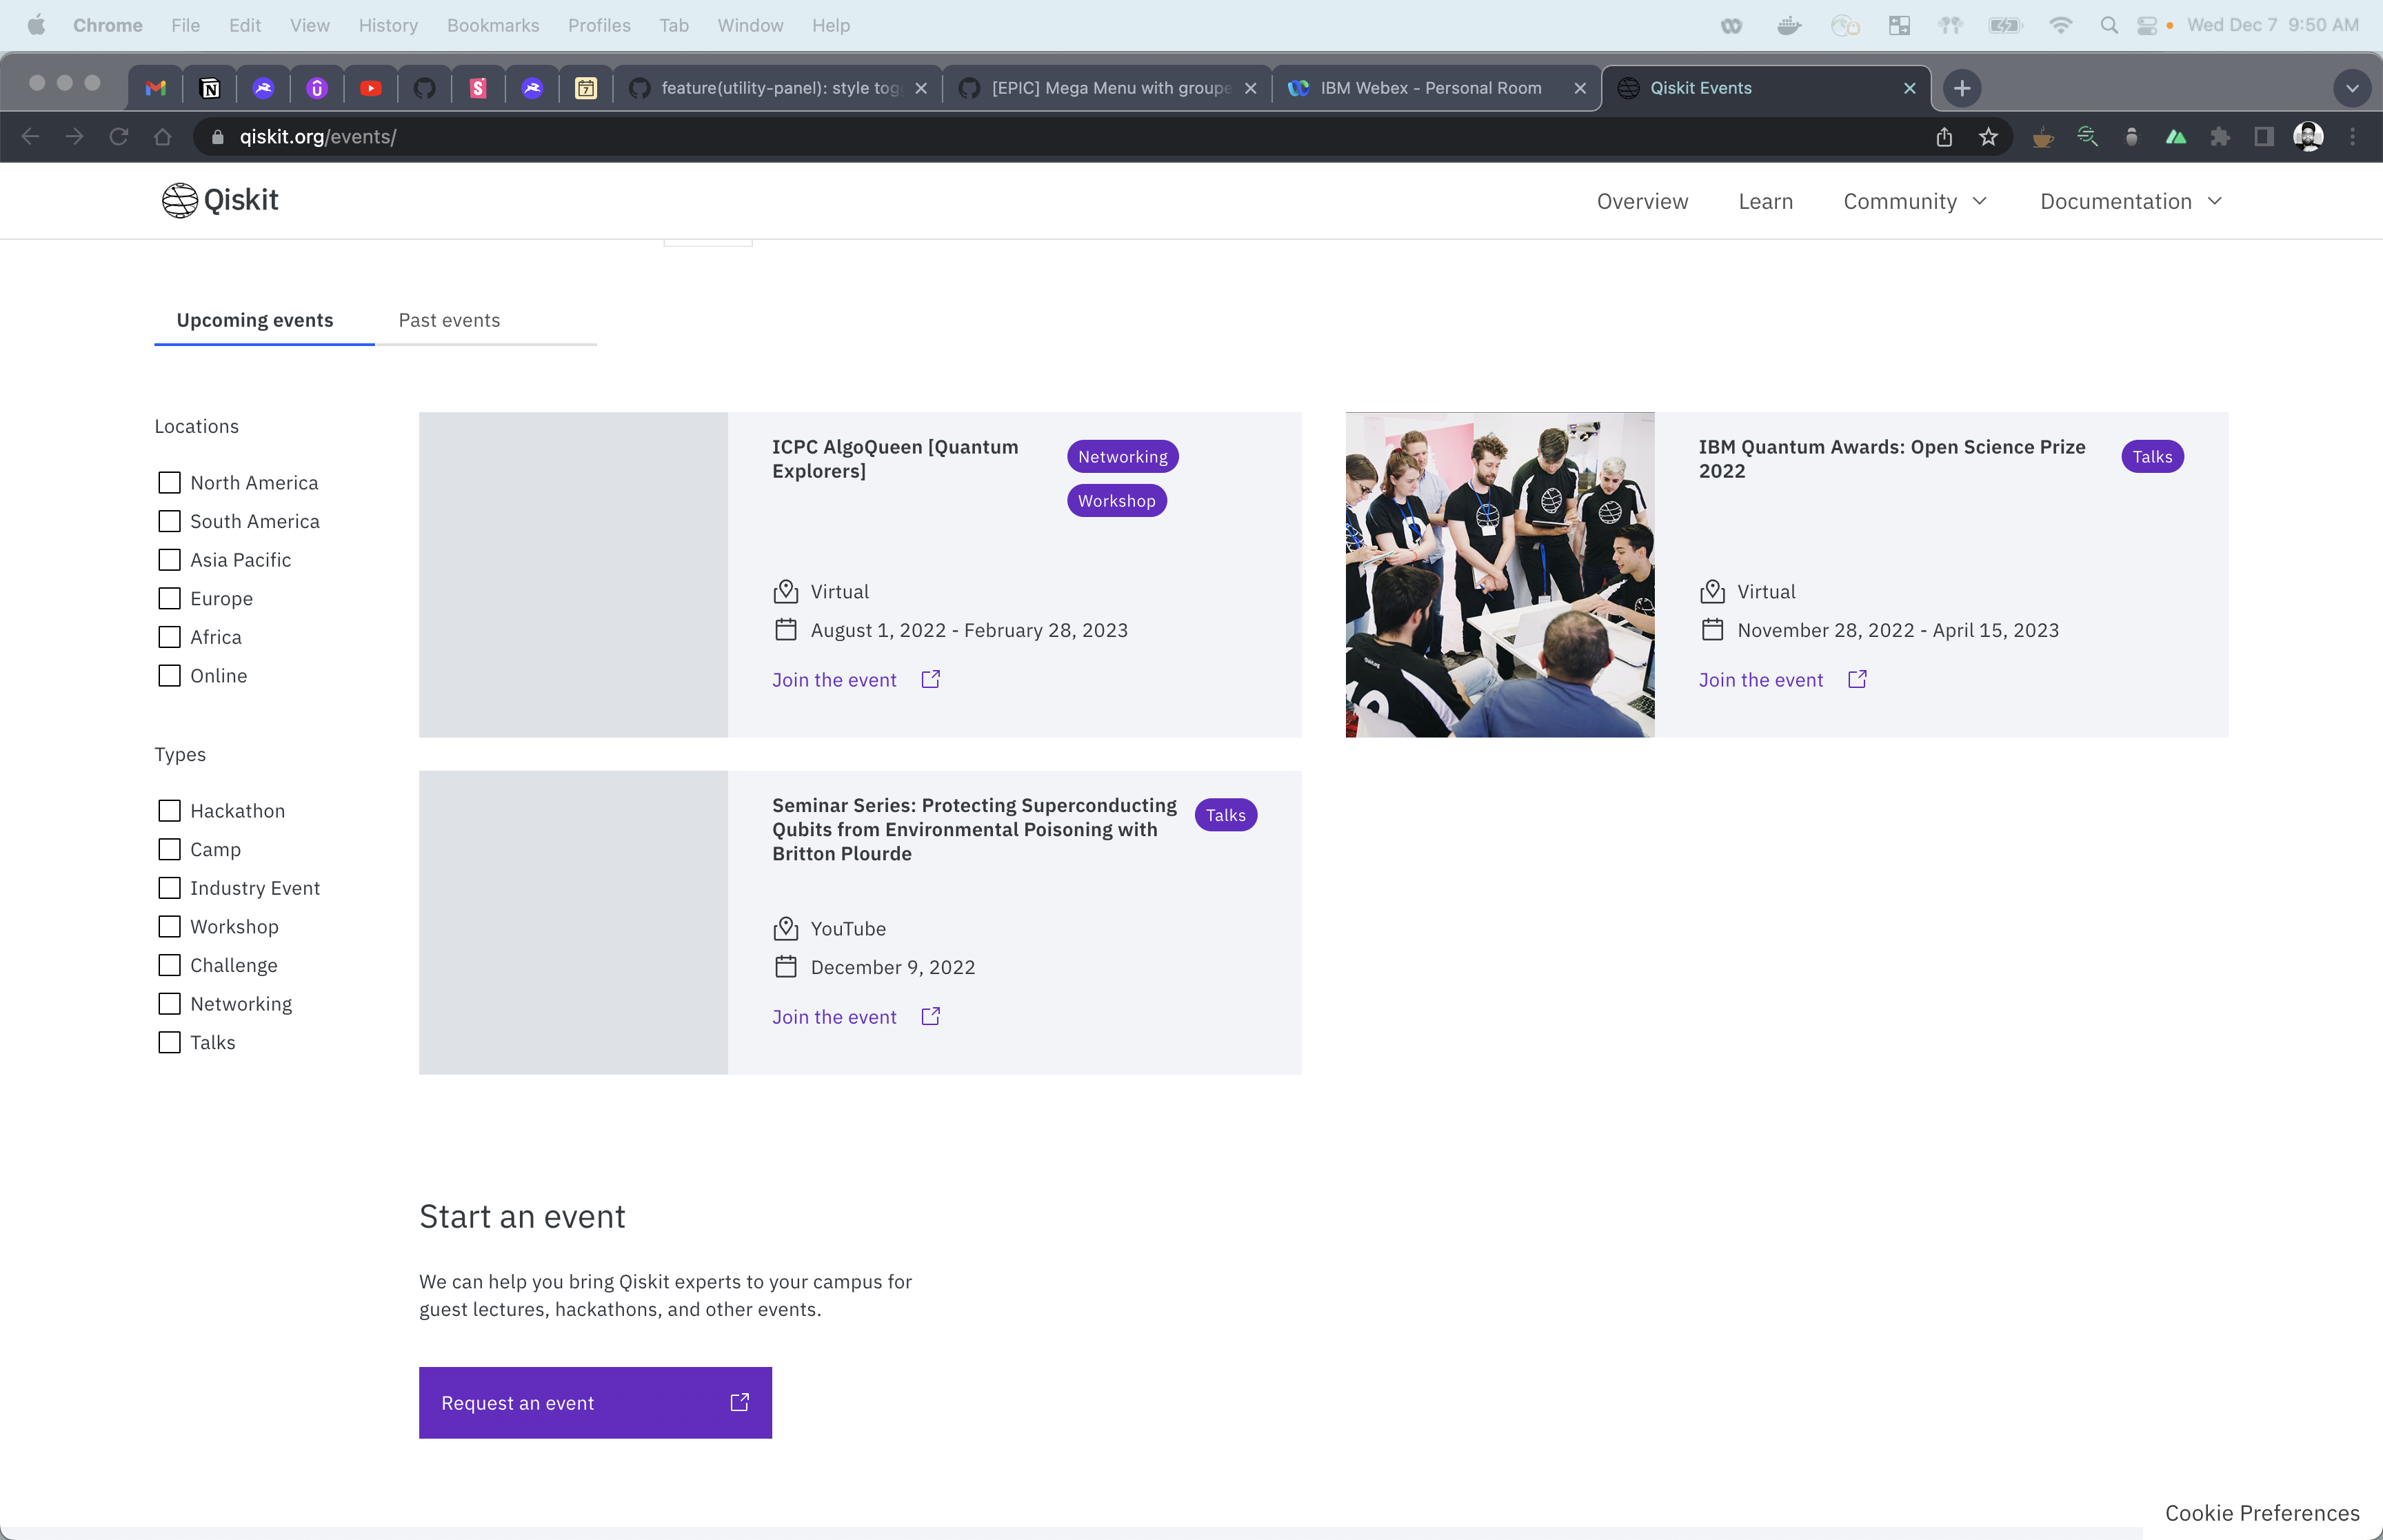
Task: Expand the Community dropdown menu
Action: pos(1914,201)
